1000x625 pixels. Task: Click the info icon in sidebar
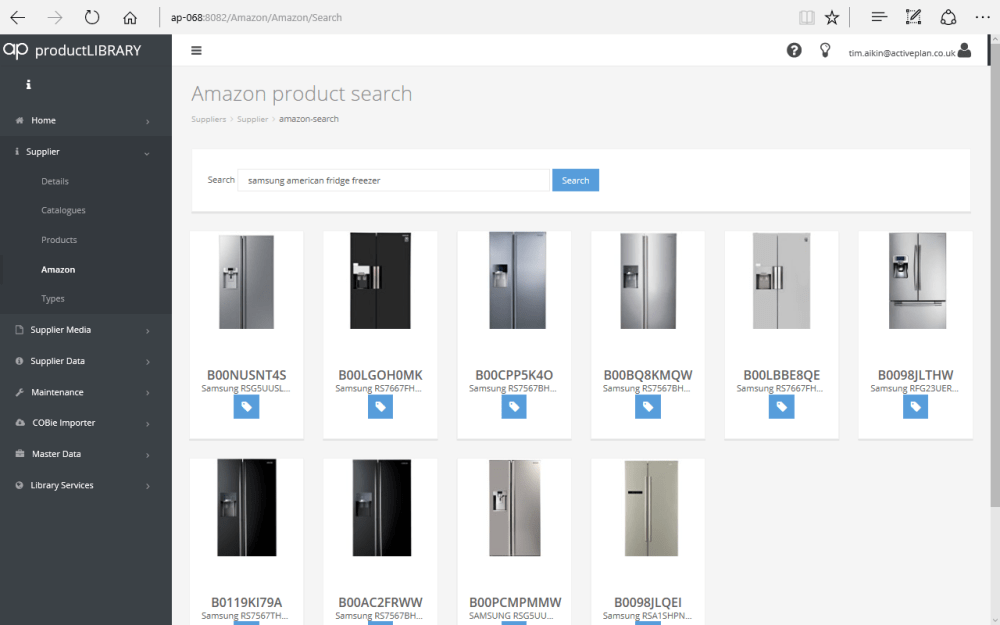click(x=28, y=85)
